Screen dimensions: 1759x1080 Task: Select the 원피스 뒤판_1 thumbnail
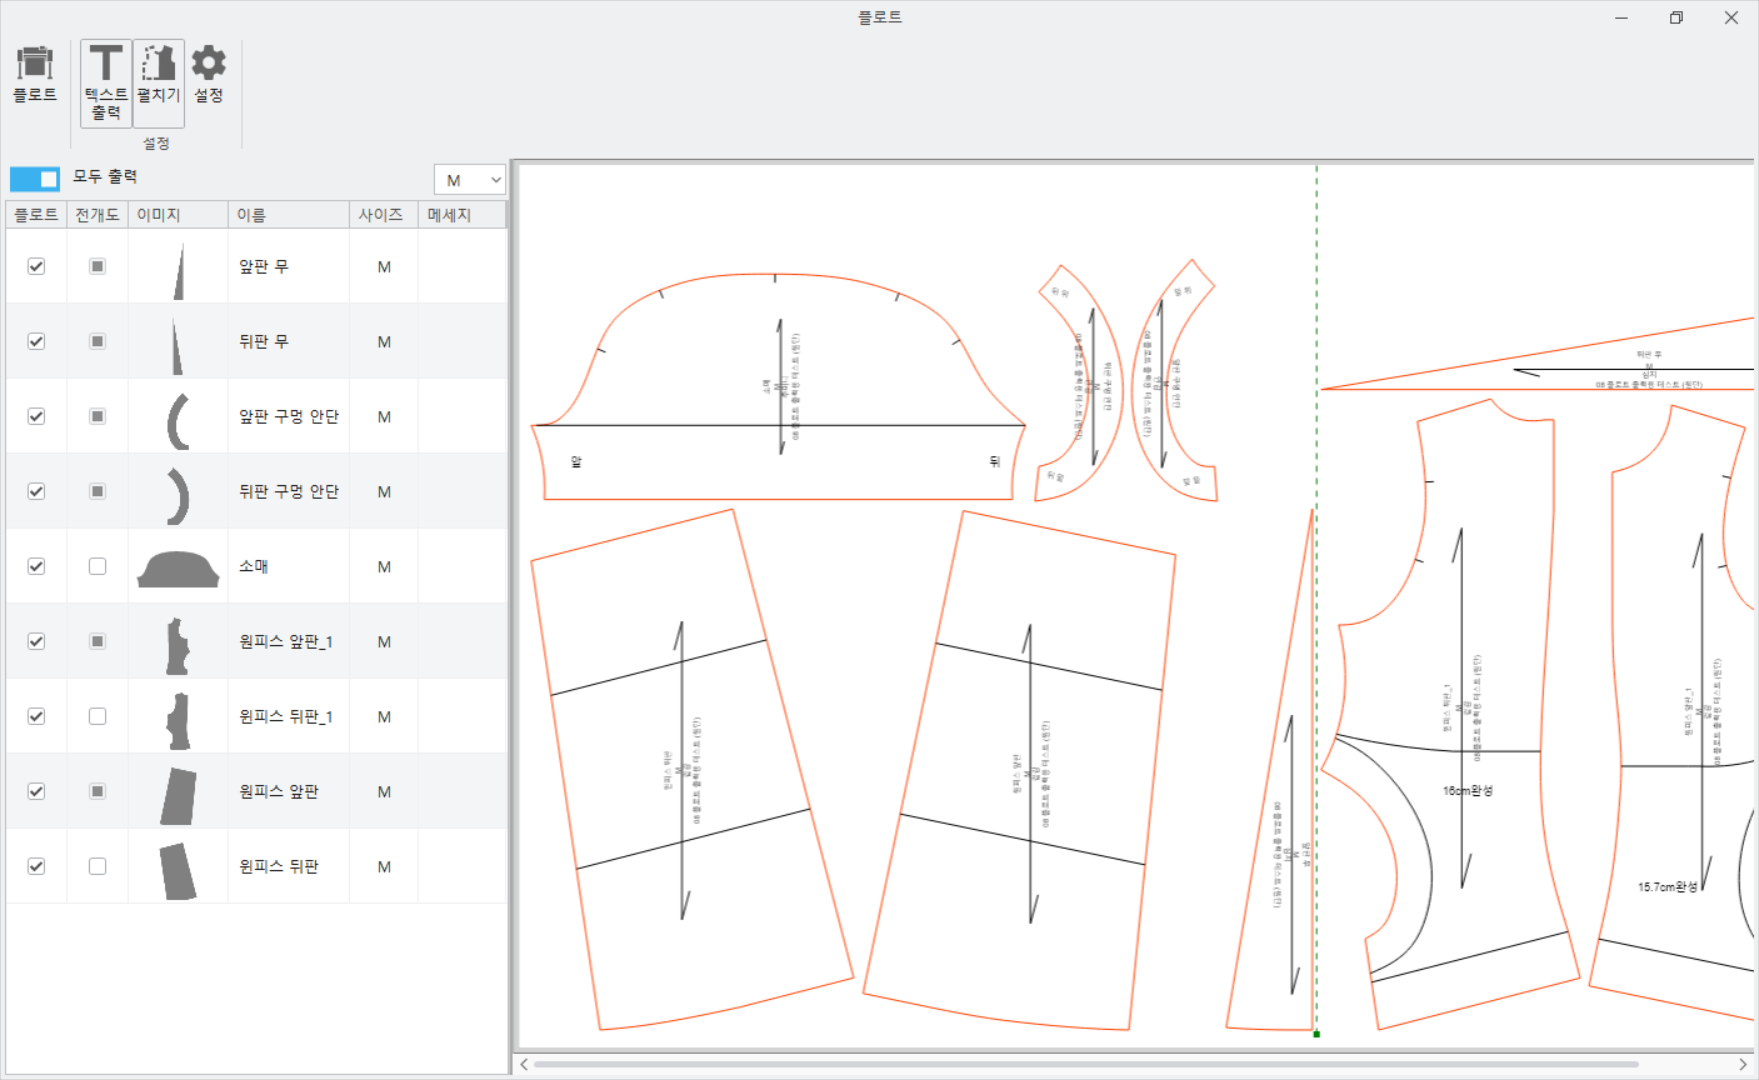(178, 721)
